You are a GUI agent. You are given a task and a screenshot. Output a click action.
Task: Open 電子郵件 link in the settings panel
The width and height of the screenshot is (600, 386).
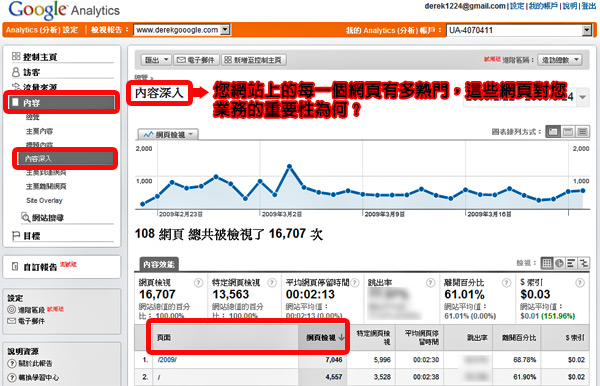[x=31, y=321]
